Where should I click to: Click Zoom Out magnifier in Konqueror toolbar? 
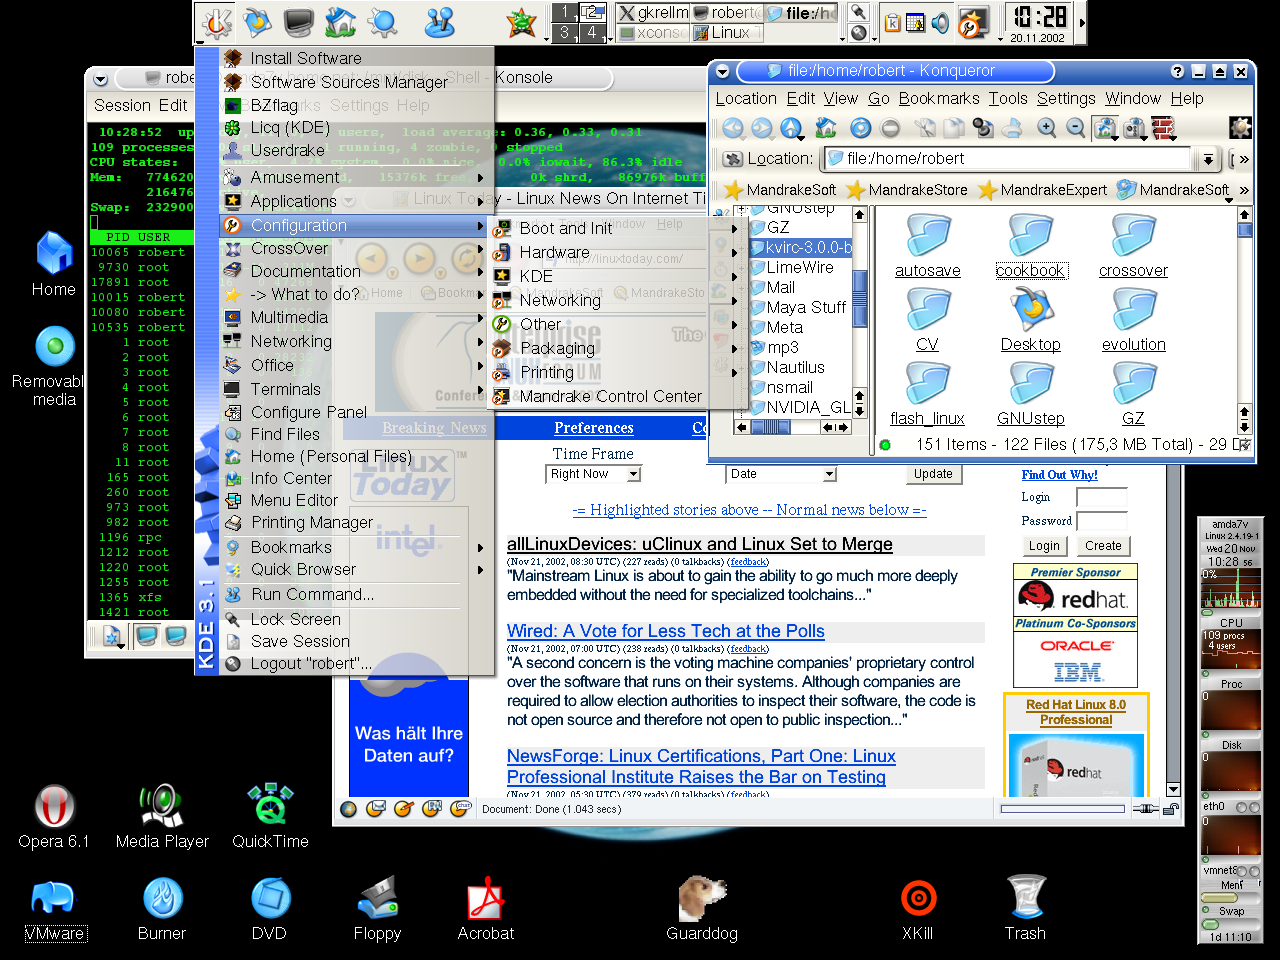1075,128
